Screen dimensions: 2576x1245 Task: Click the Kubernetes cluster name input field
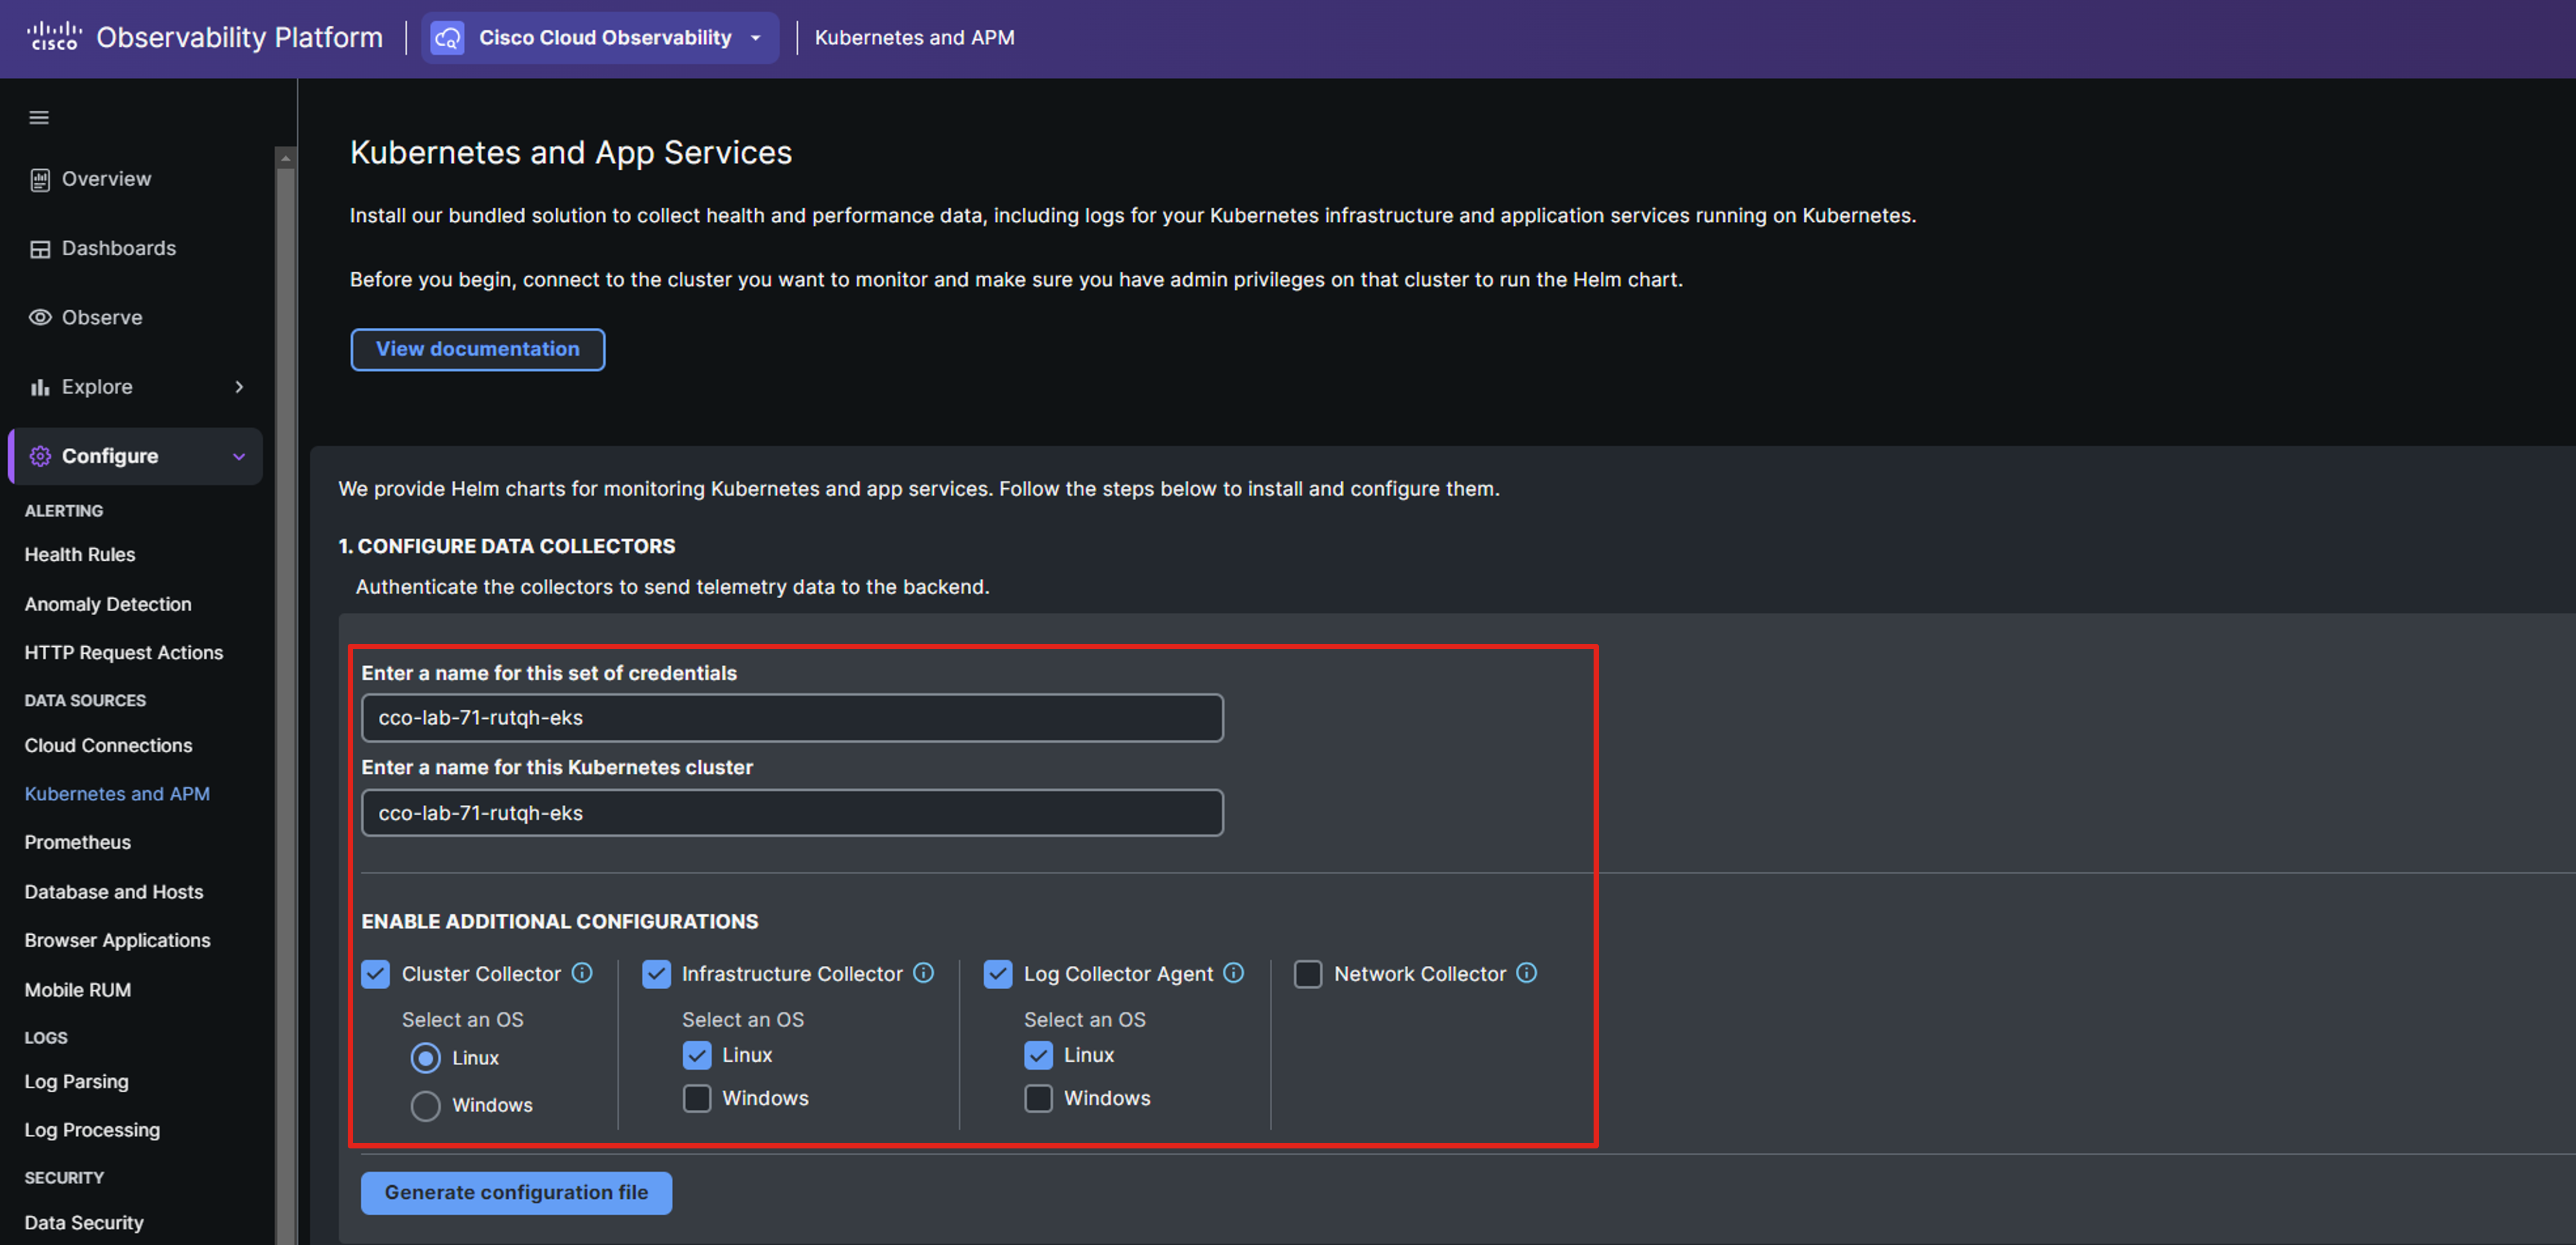[792, 813]
